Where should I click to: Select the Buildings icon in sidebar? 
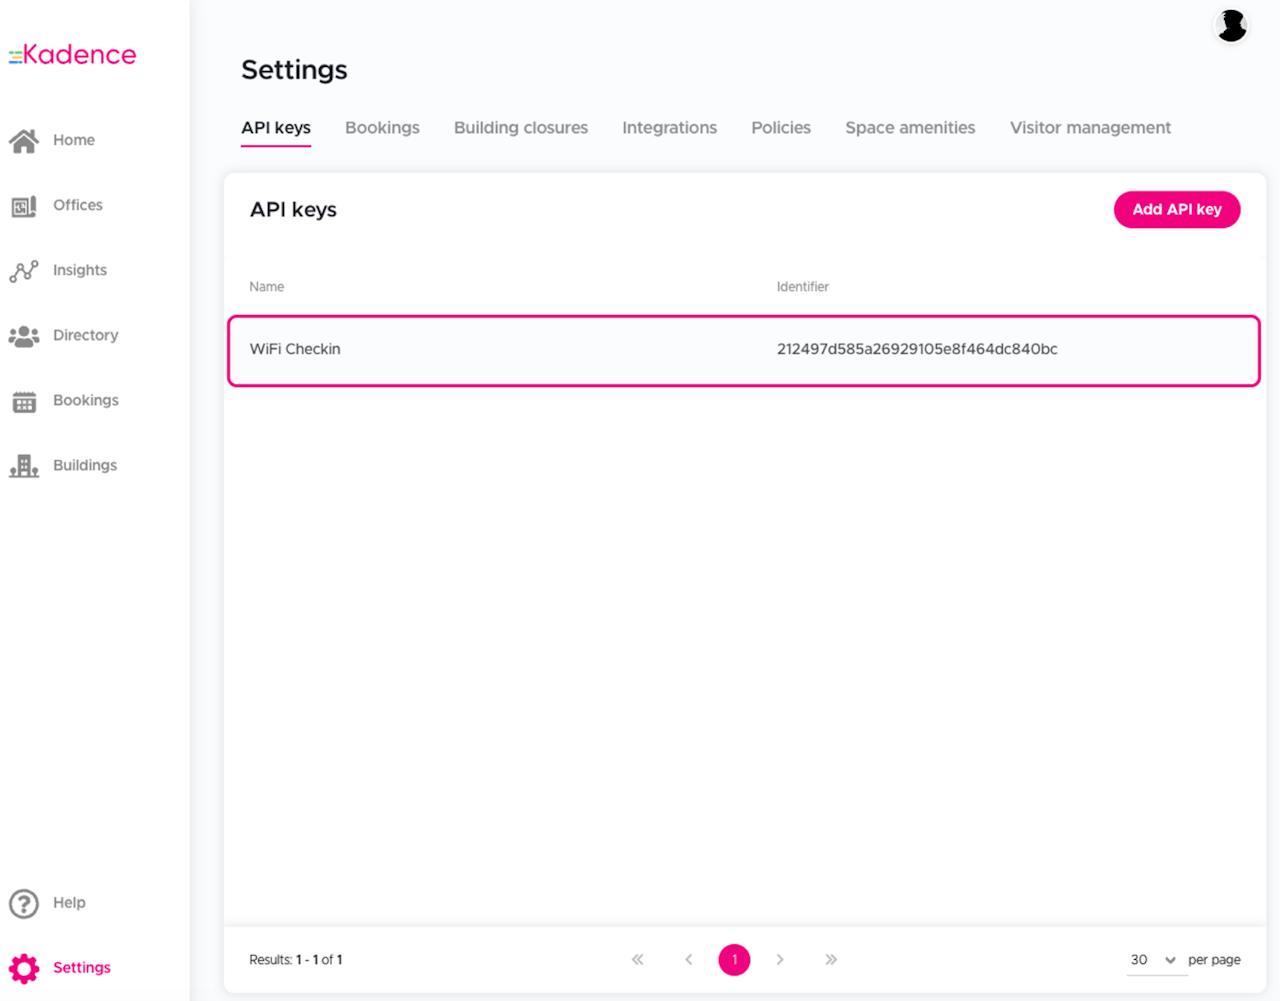24,466
